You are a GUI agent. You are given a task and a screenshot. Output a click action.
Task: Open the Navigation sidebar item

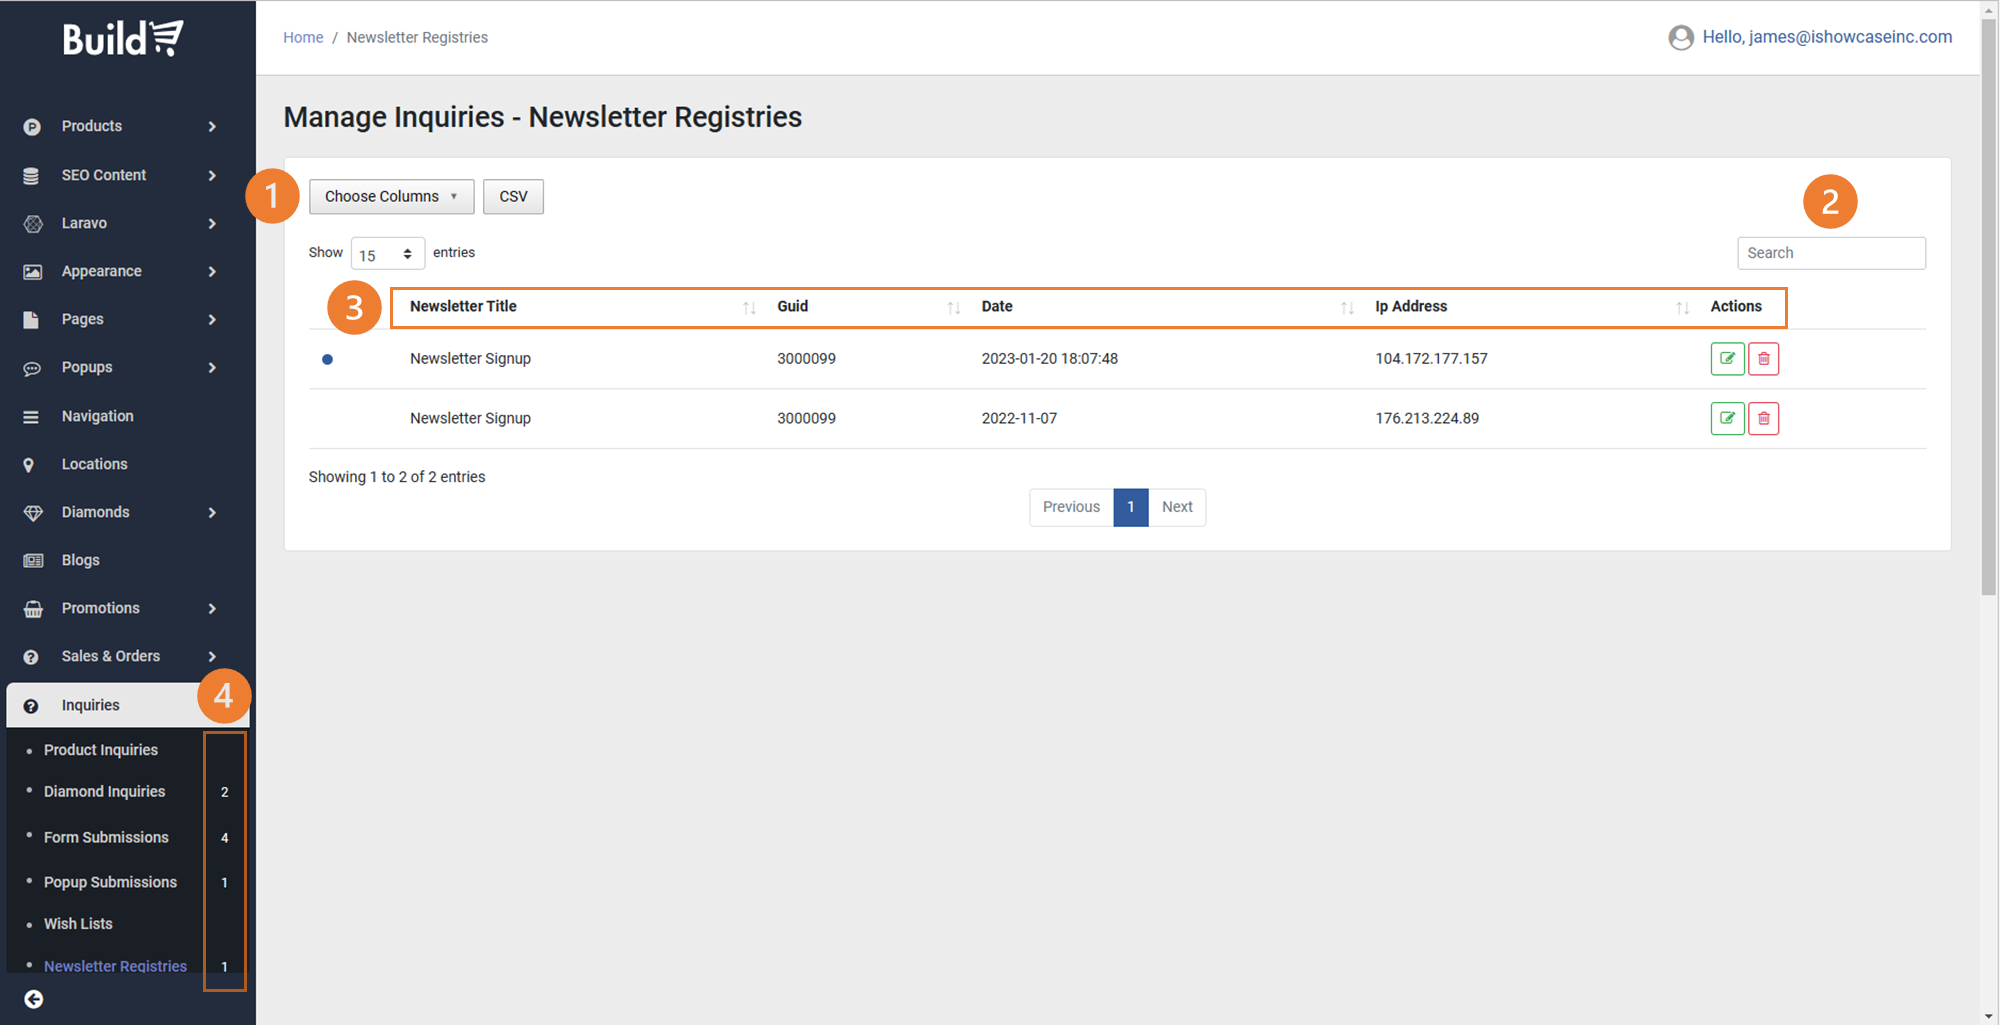point(97,416)
